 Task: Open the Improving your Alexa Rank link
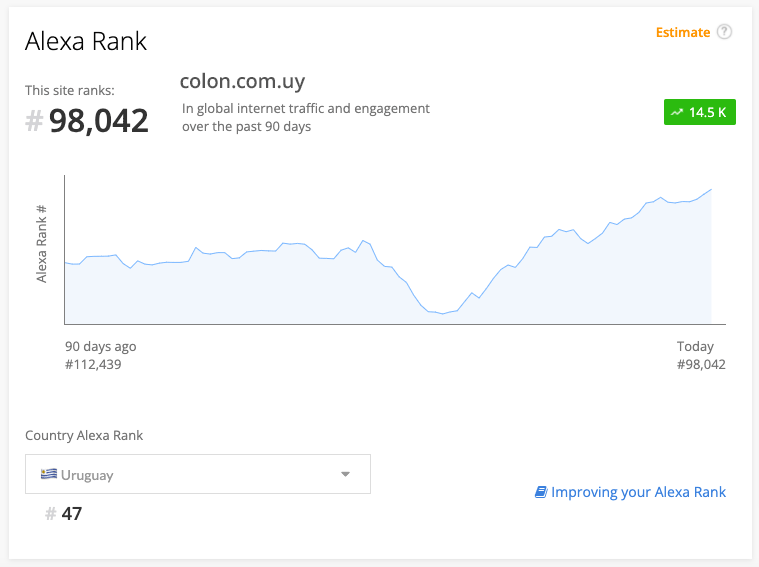click(638, 492)
